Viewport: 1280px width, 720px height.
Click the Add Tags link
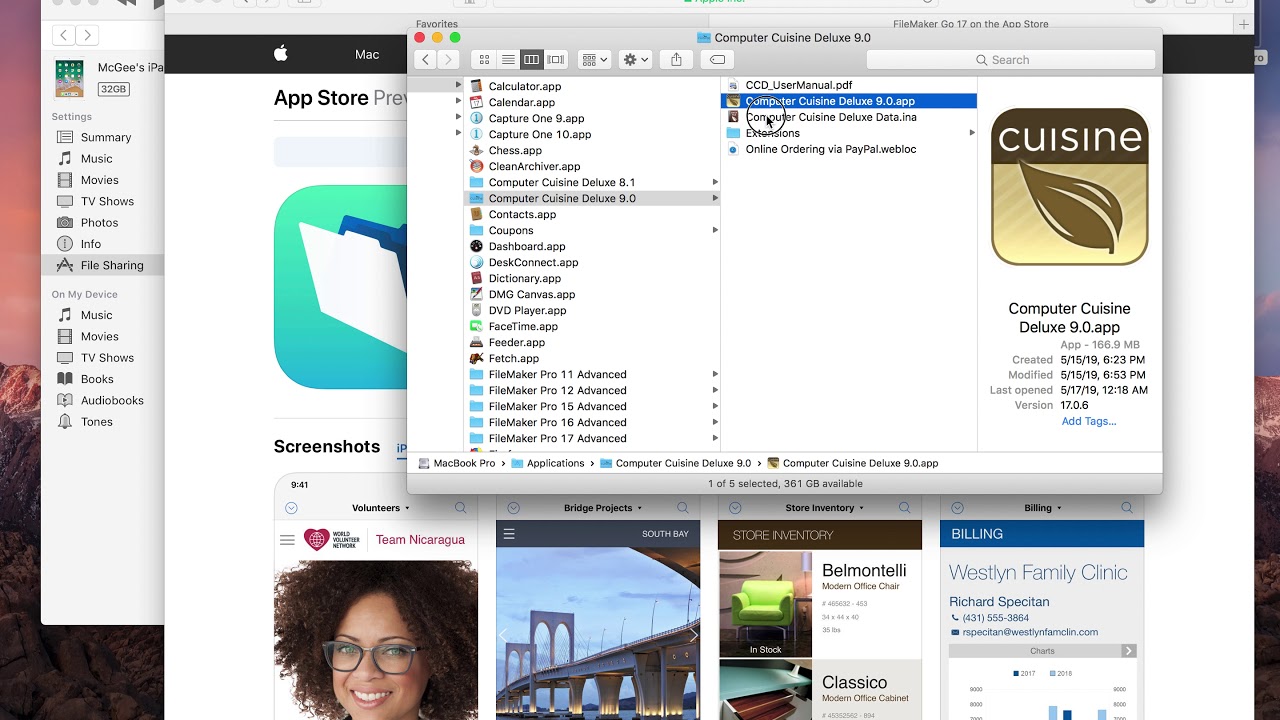click(x=1088, y=421)
